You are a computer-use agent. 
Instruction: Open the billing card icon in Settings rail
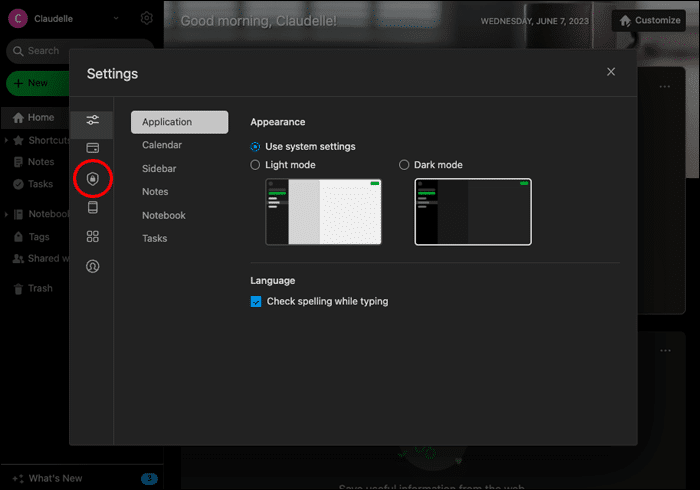click(x=92, y=148)
